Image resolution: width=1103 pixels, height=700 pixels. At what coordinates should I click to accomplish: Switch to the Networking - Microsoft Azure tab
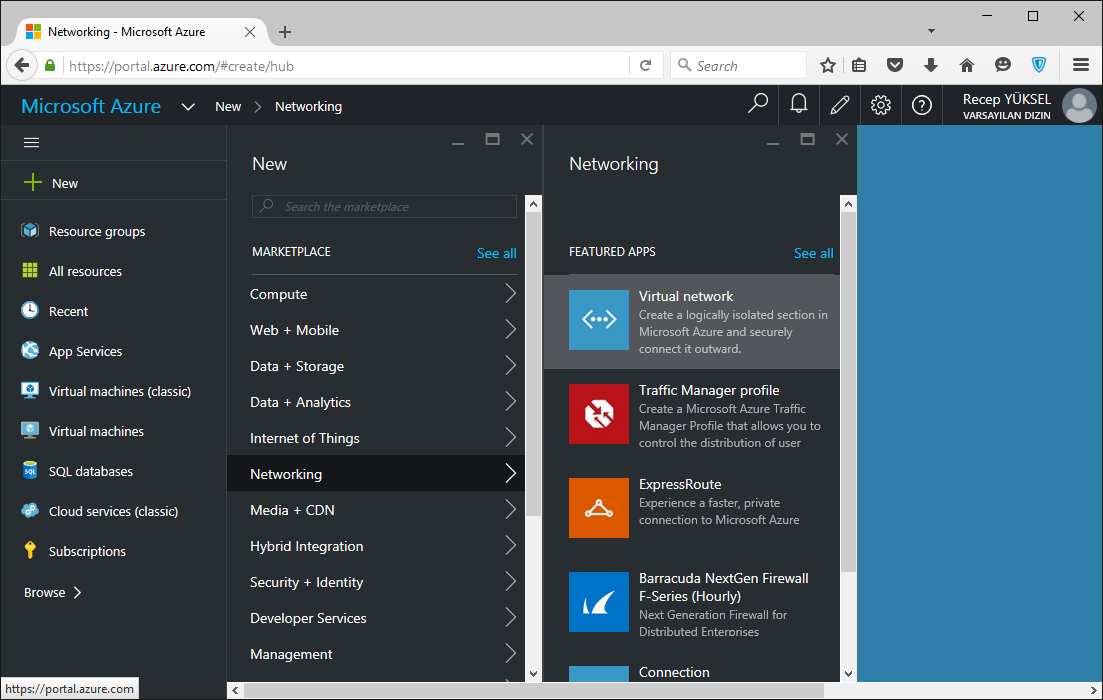click(141, 32)
